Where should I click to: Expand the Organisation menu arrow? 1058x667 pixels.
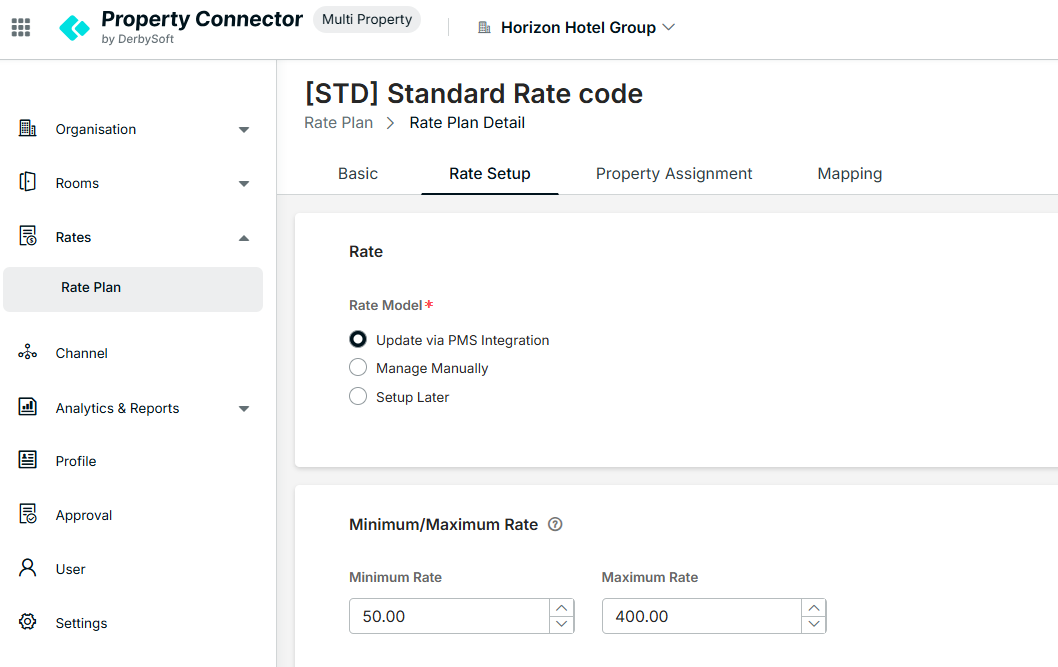[244, 130]
